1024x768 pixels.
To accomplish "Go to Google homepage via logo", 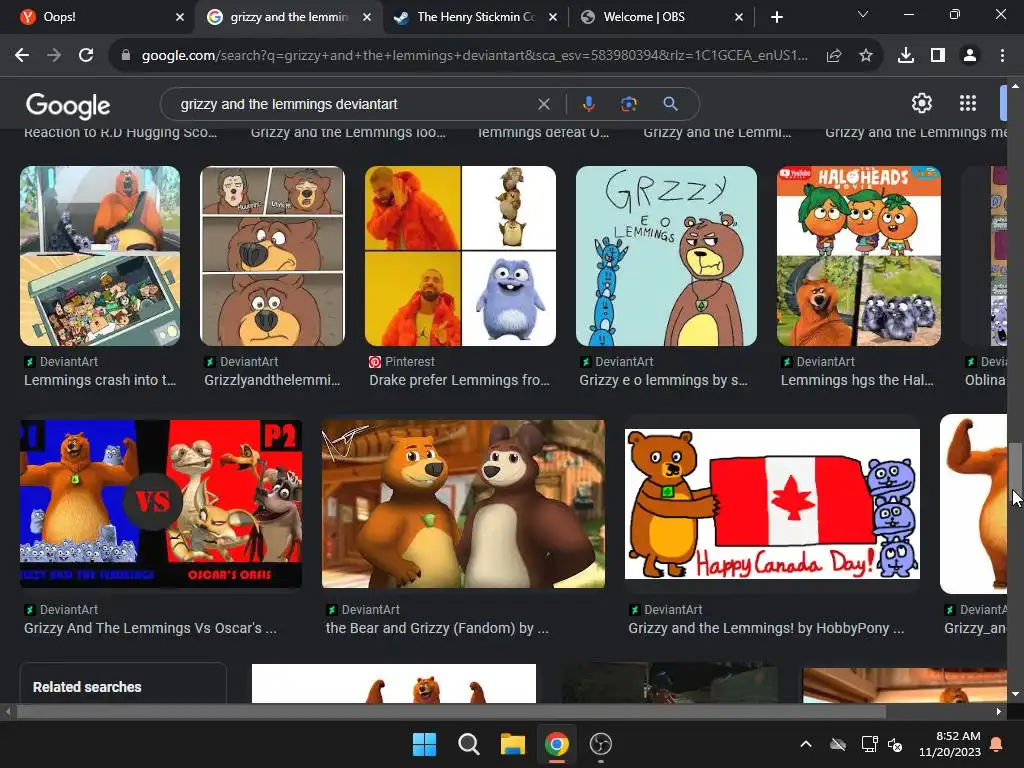I will pos(68,106).
